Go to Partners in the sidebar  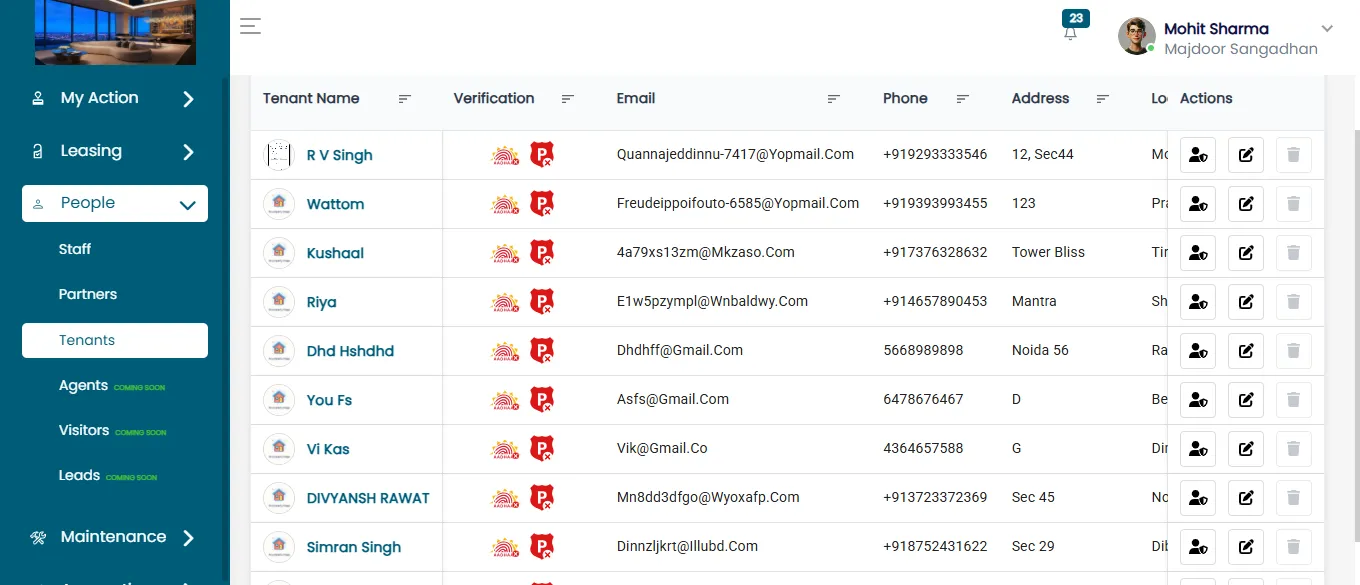point(88,294)
